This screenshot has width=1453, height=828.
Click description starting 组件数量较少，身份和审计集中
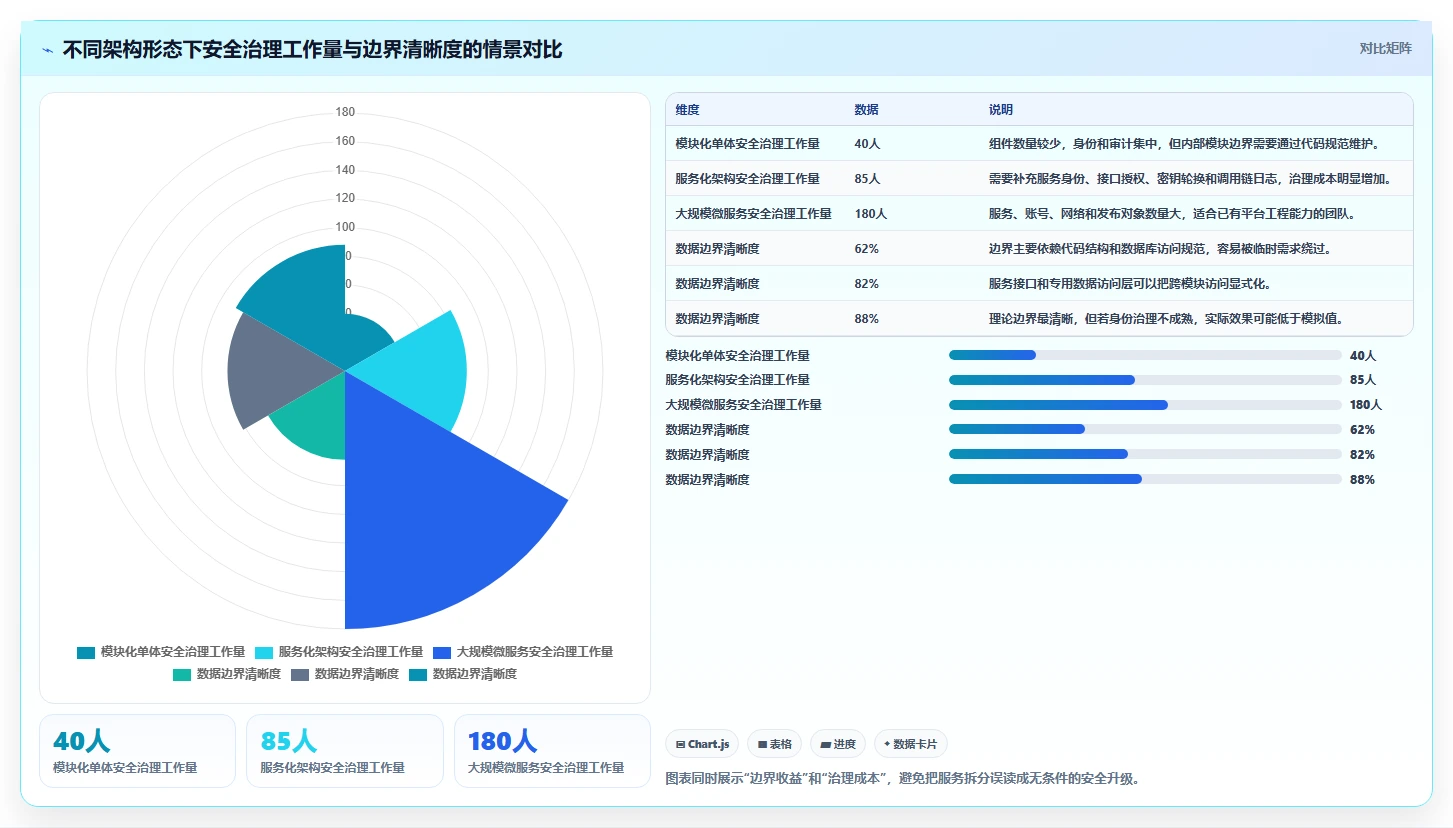point(1185,144)
